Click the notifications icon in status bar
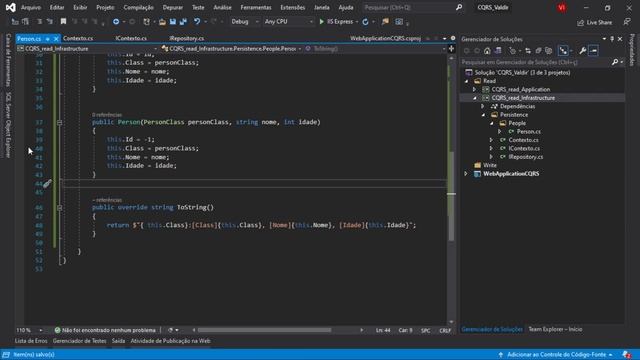 [627, 355]
